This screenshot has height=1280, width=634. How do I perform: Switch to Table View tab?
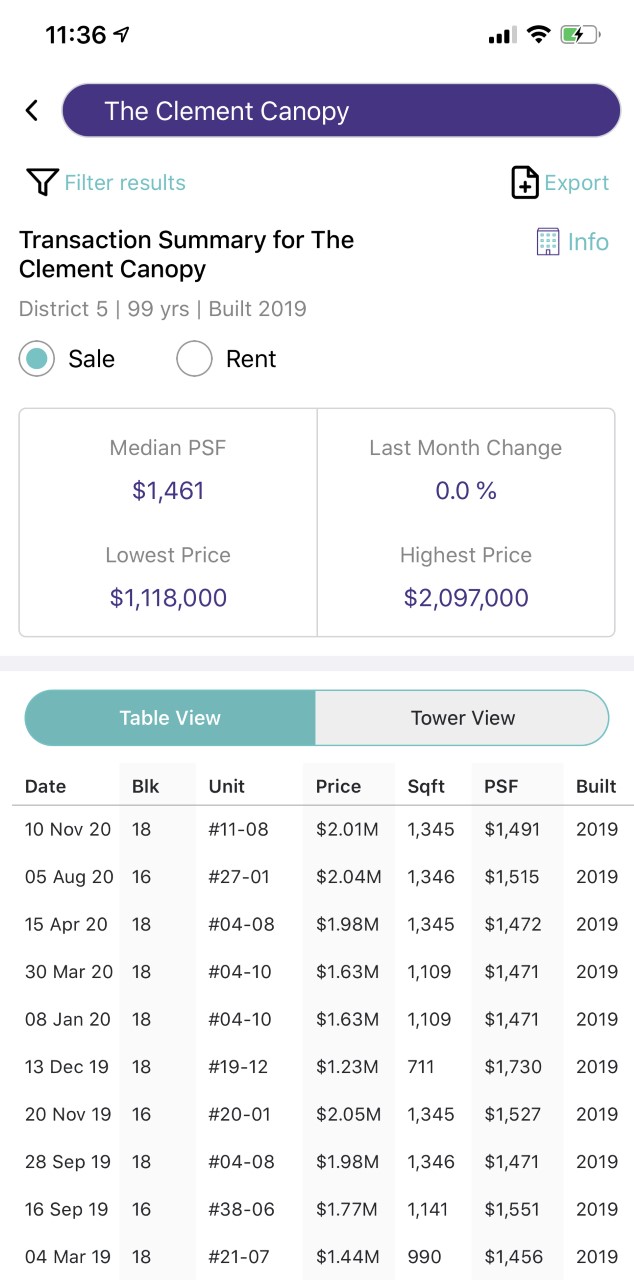(170, 718)
